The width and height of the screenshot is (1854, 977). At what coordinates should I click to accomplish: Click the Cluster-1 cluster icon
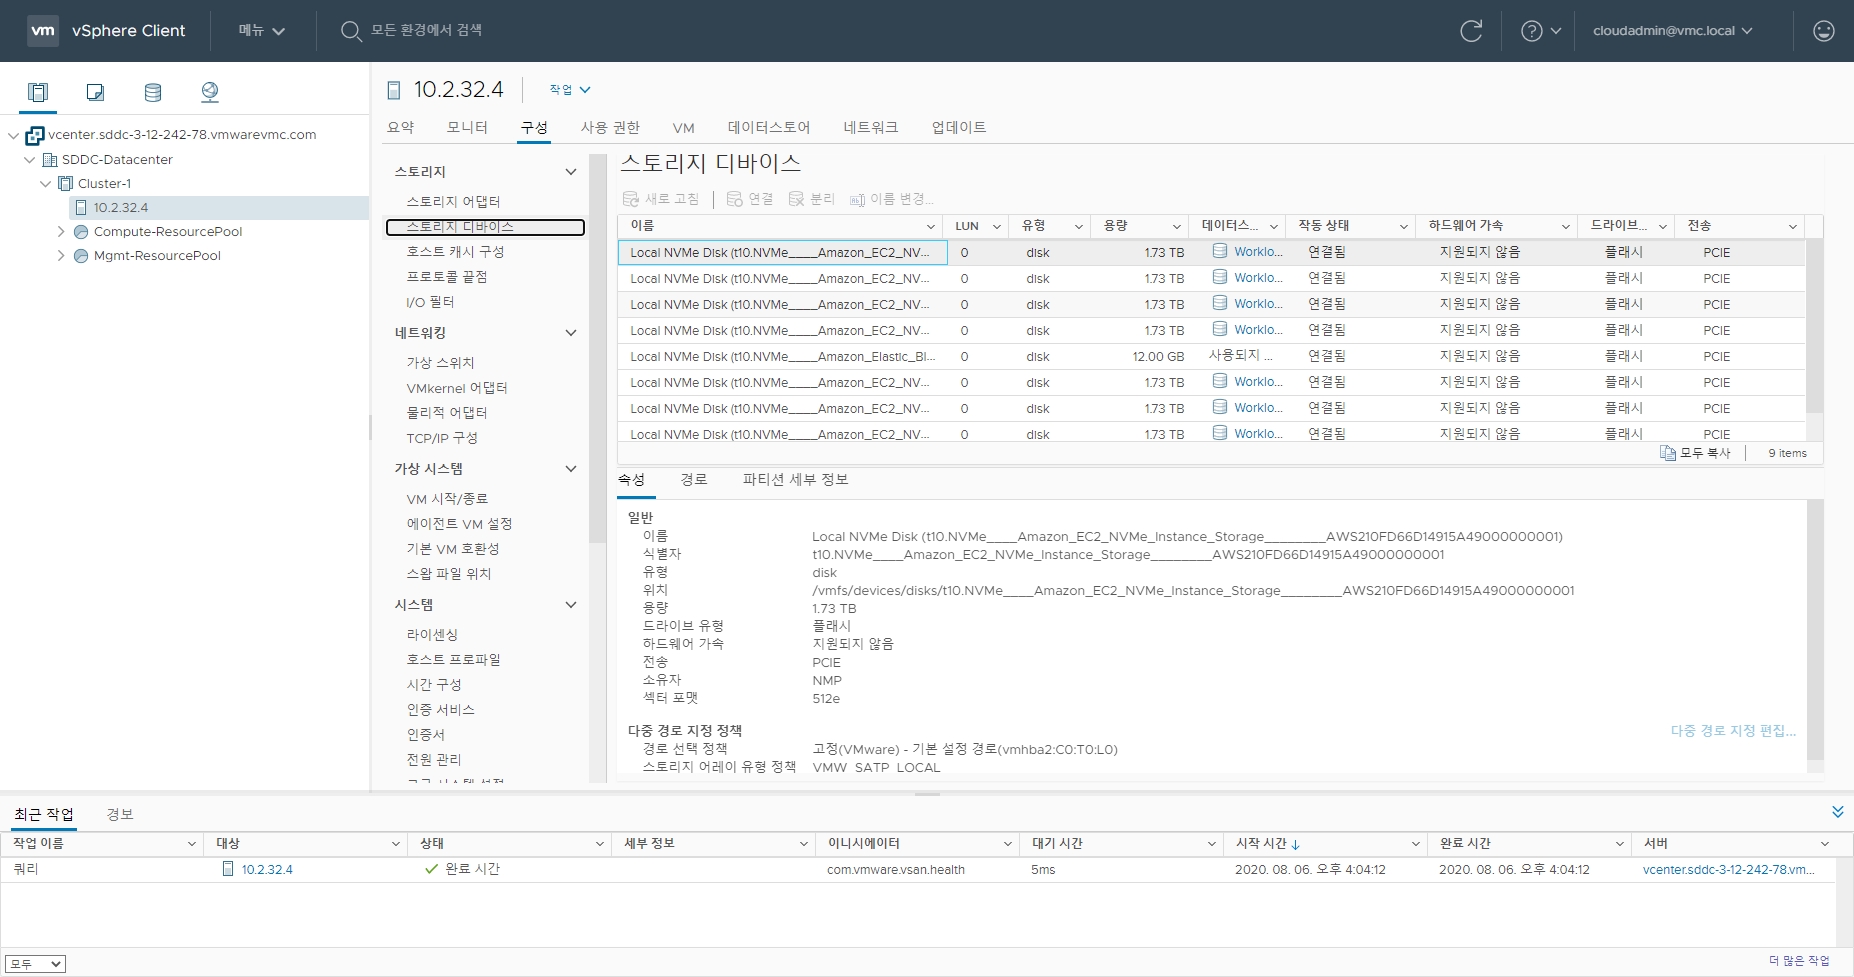(x=65, y=184)
